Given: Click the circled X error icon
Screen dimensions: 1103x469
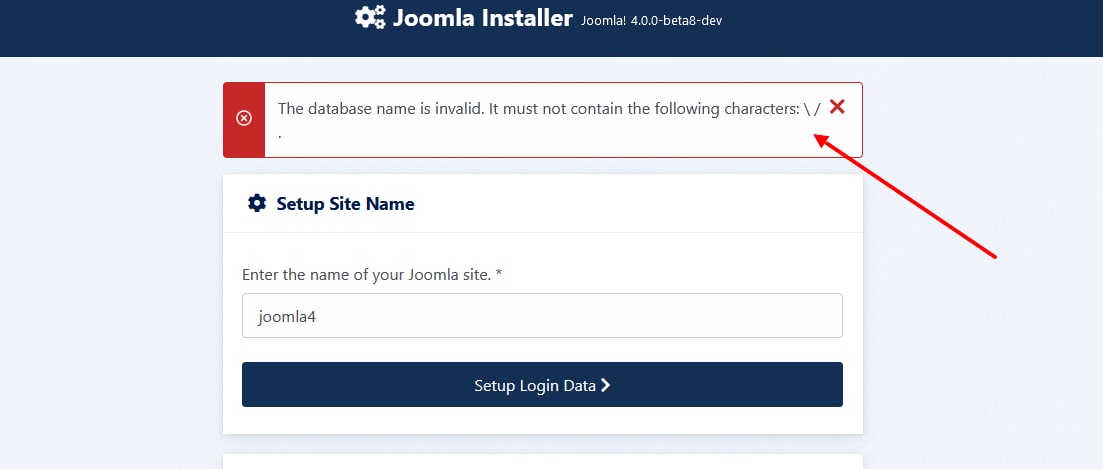Looking at the screenshot, I should click(244, 118).
